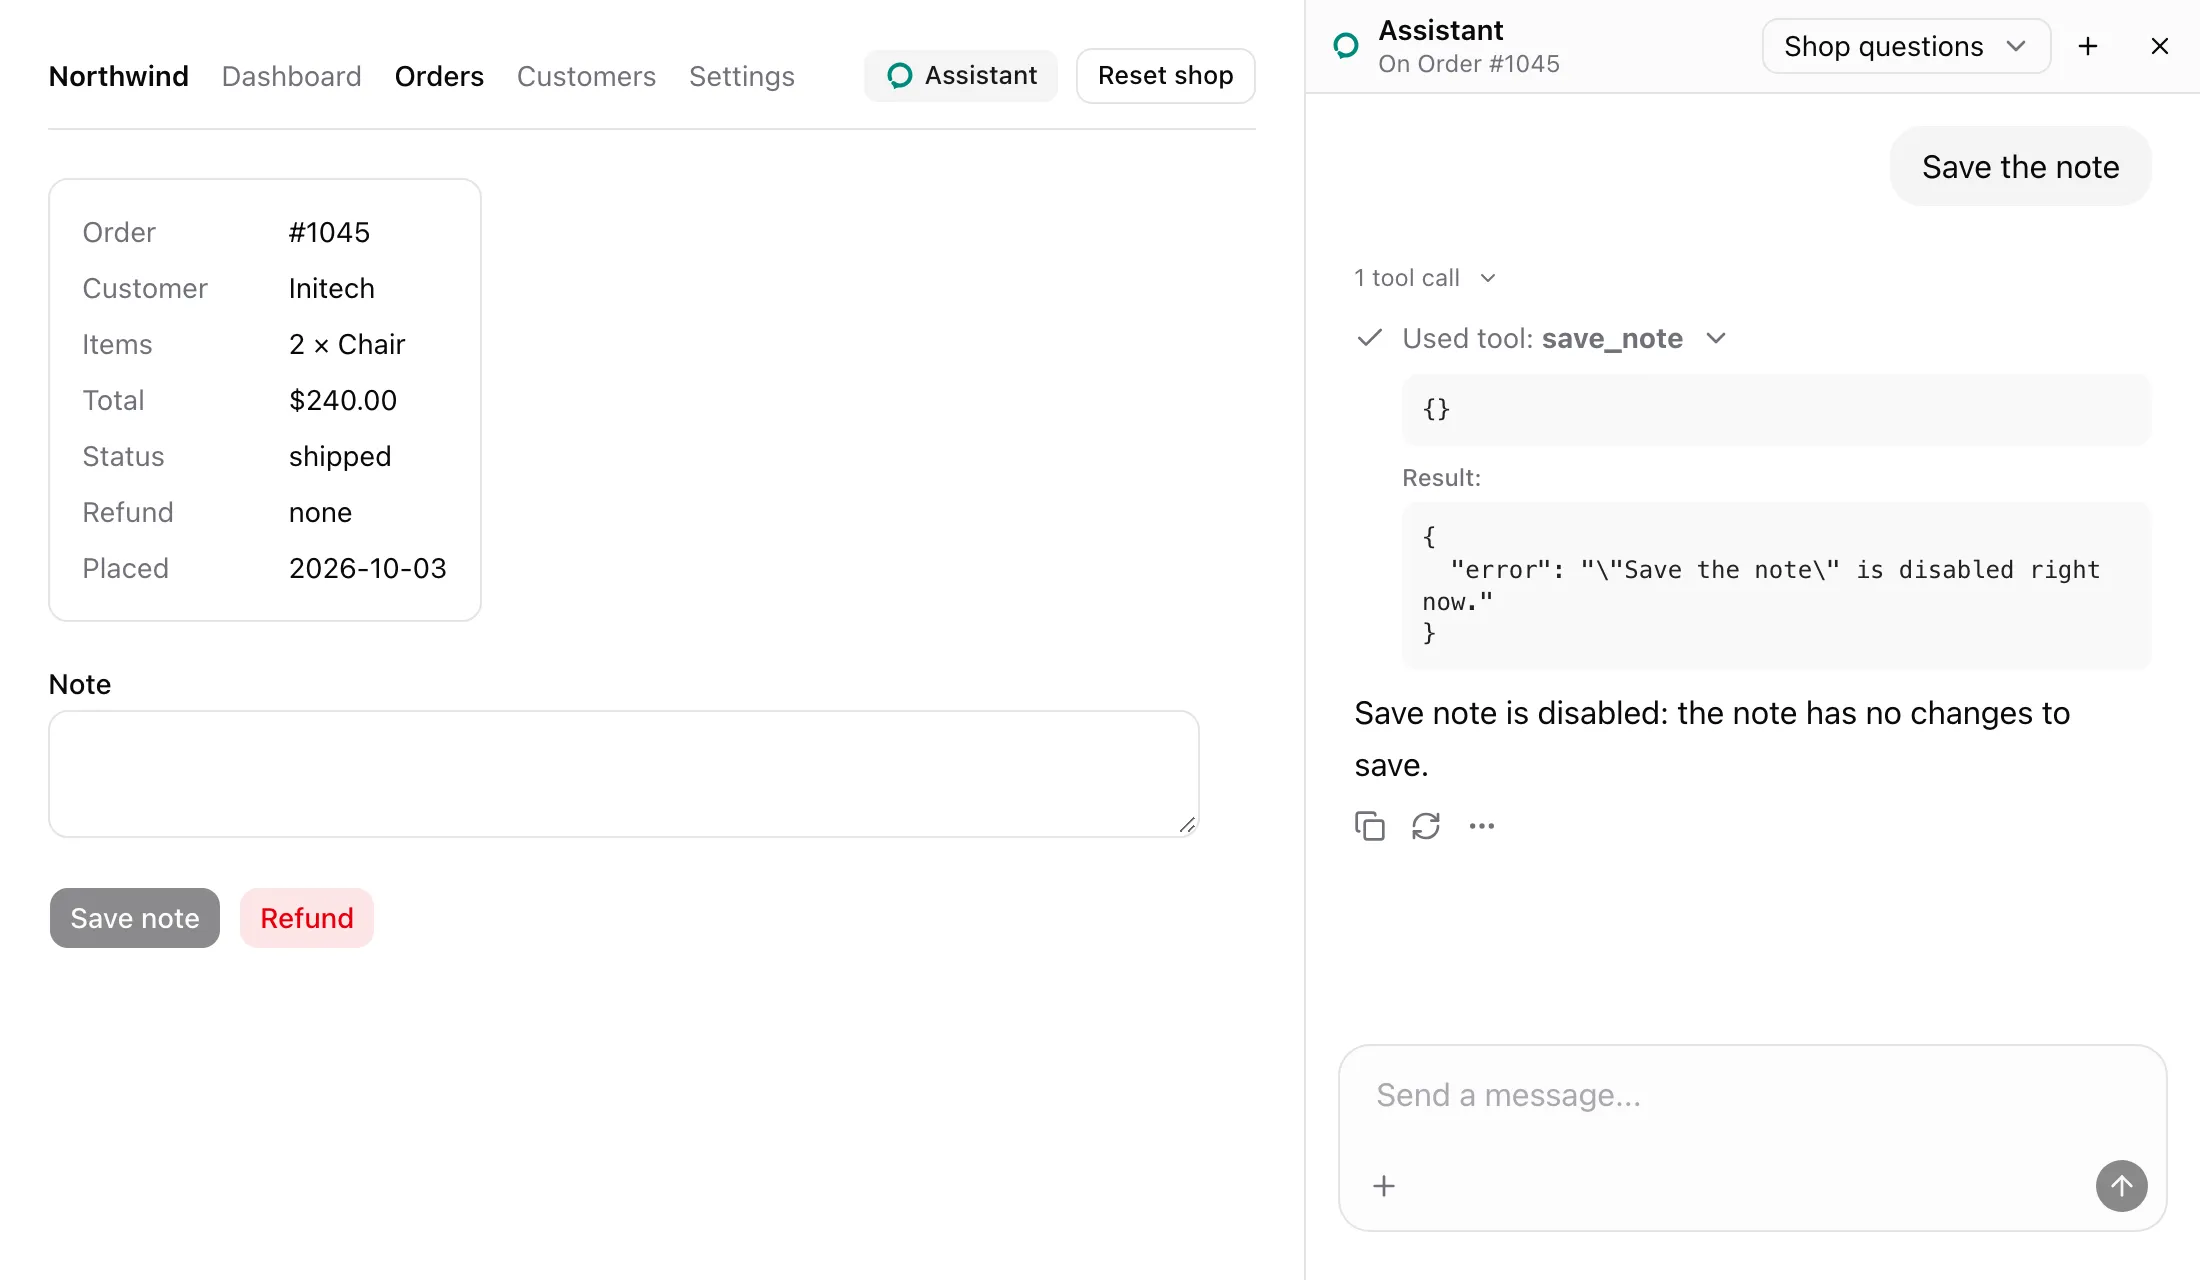Click the error result code block
Screen dimensions: 2200x1280
point(1776,586)
